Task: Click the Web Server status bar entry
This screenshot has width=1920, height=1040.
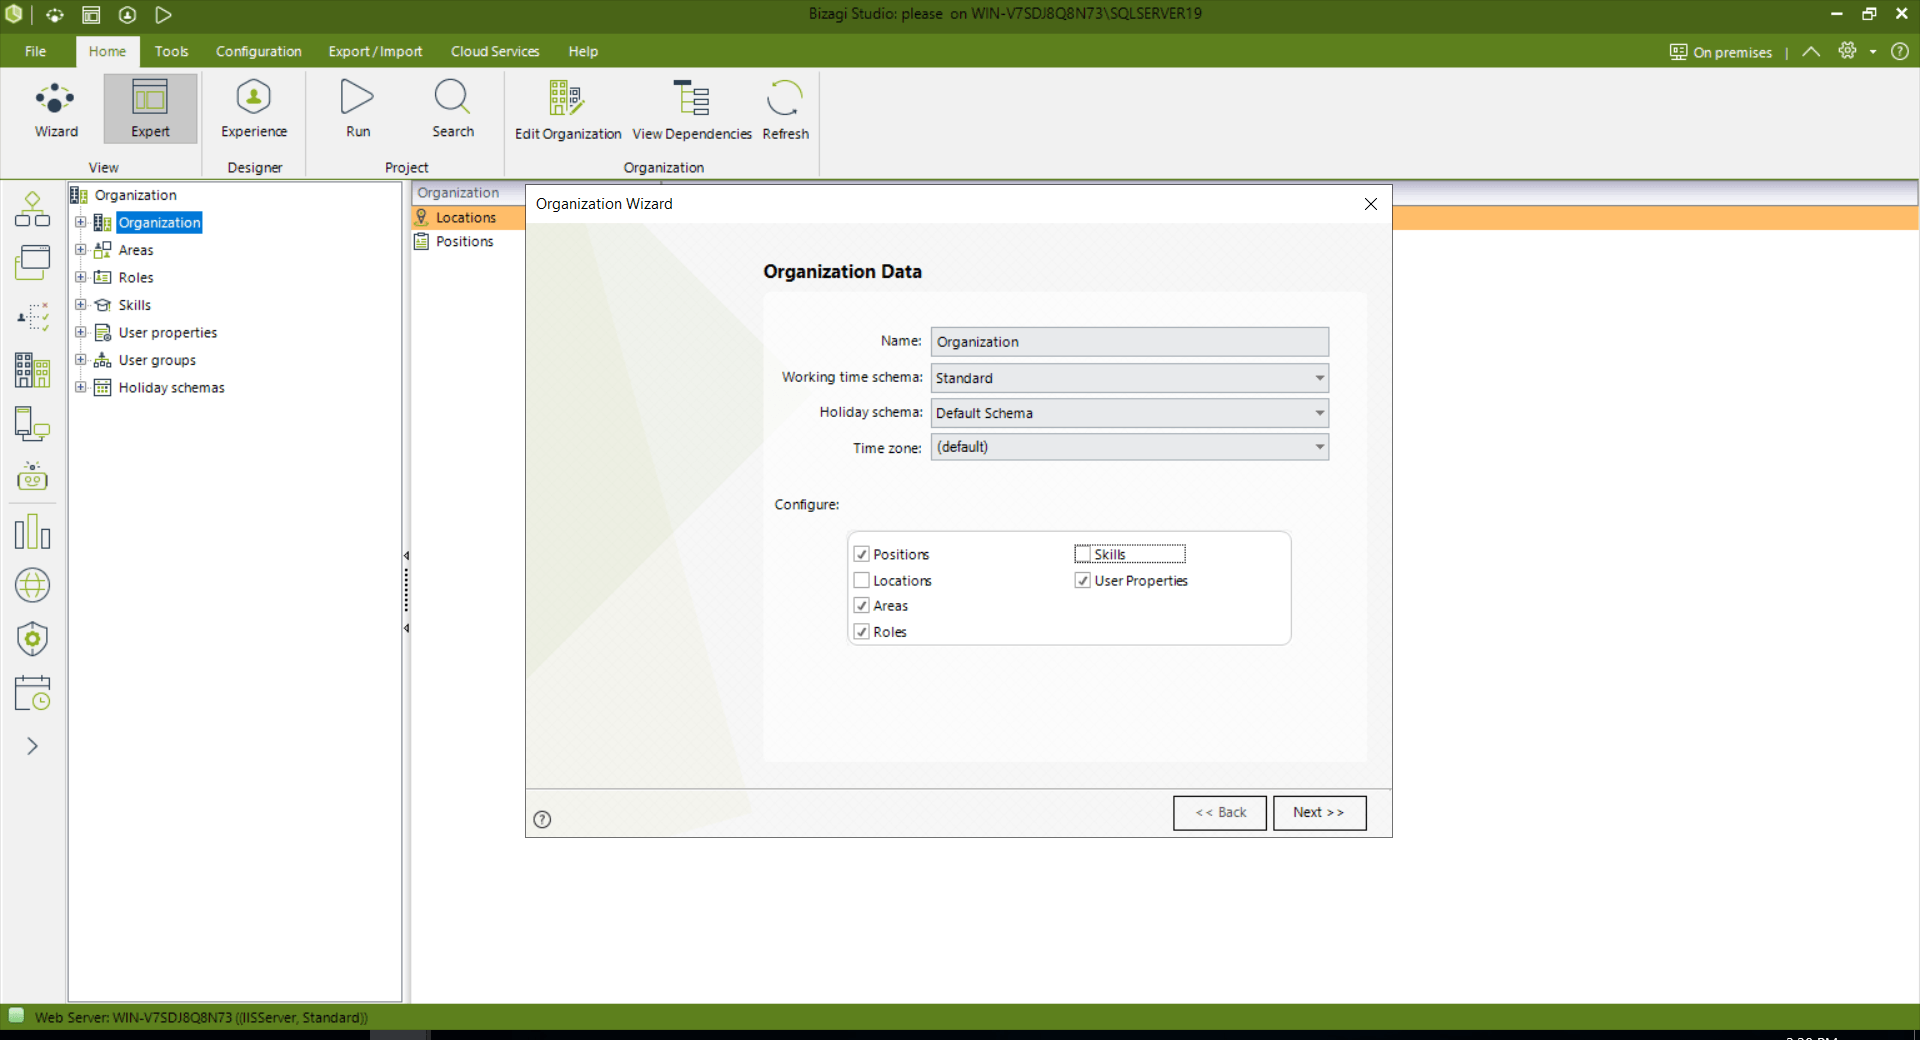Action: click(x=200, y=1017)
